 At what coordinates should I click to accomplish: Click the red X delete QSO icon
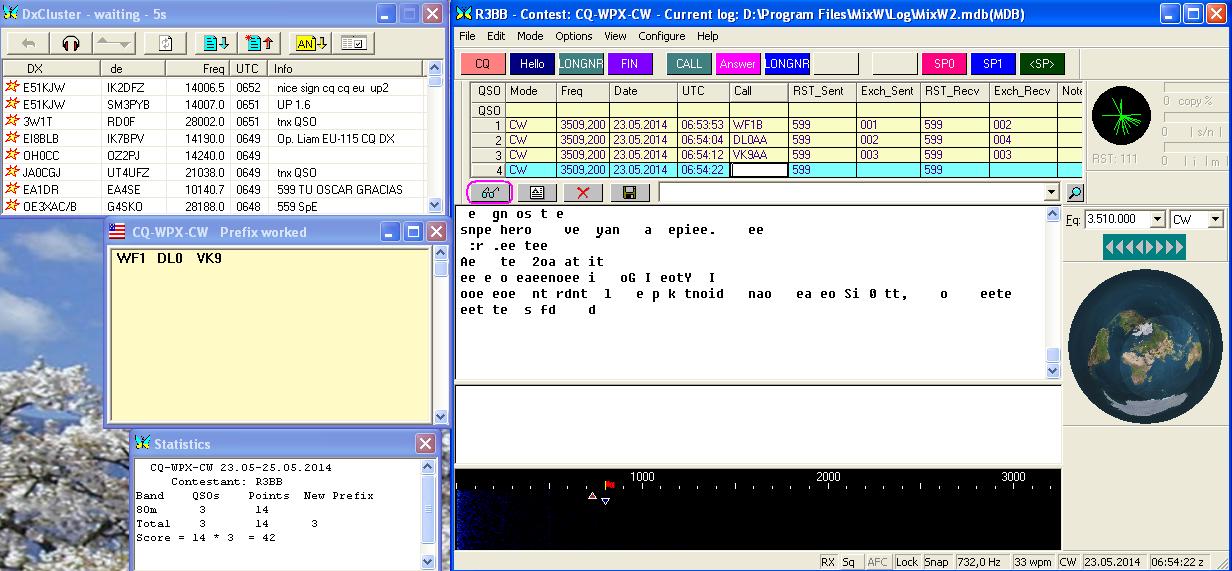point(583,192)
